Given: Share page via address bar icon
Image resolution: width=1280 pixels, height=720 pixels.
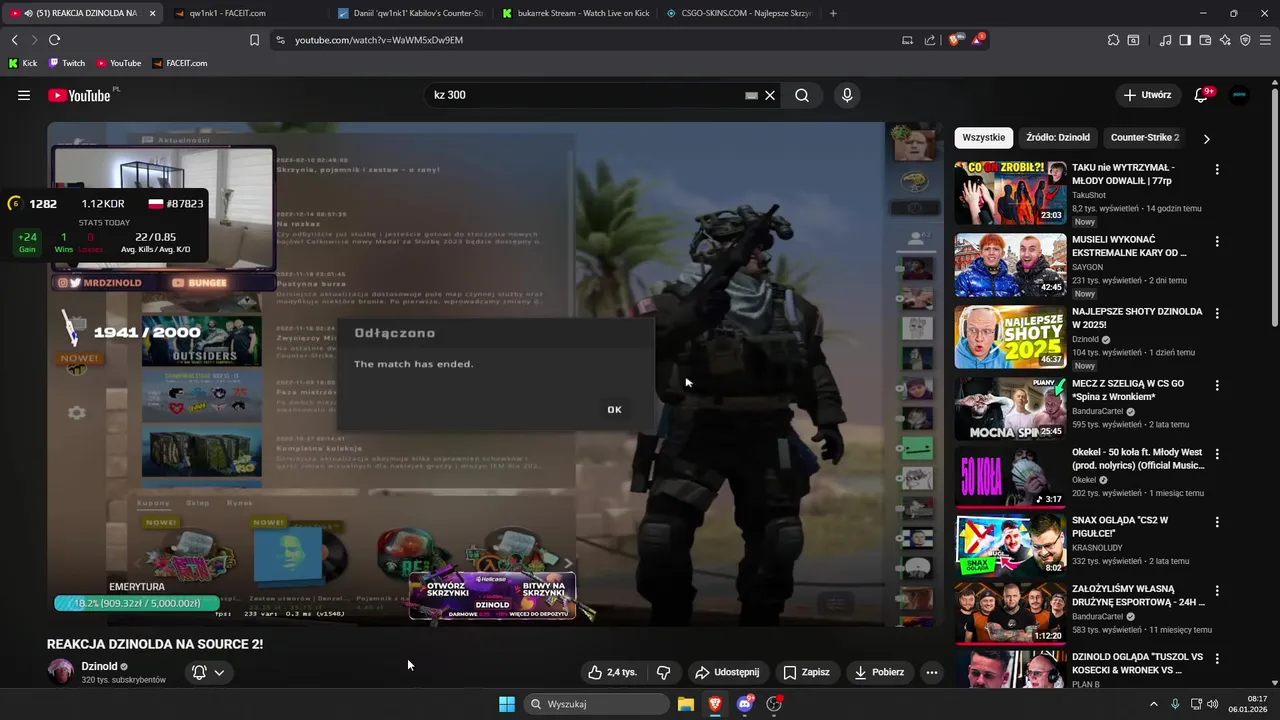Looking at the screenshot, I should 930,40.
